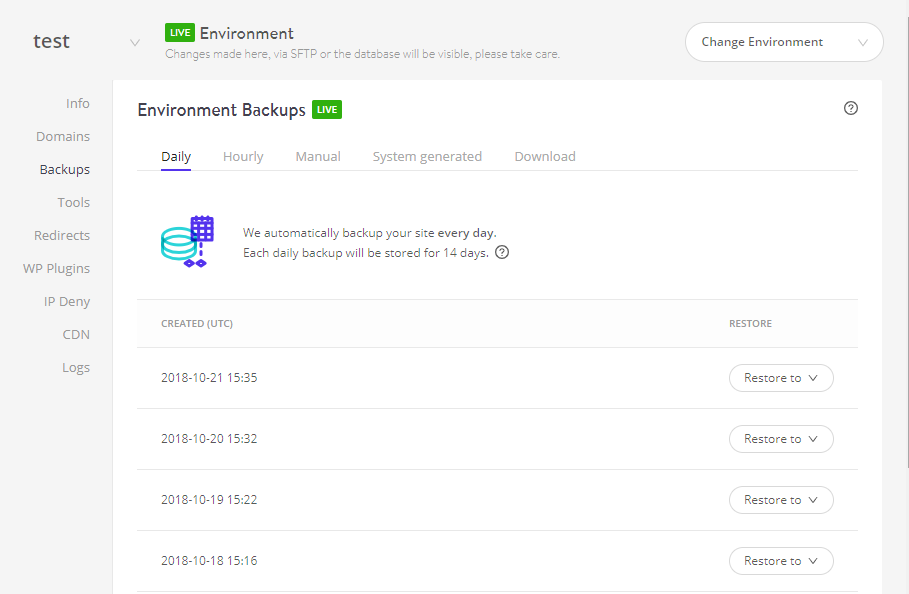Click the help icon beside Environment Backups heading
909x594 pixels.
tap(850, 108)
